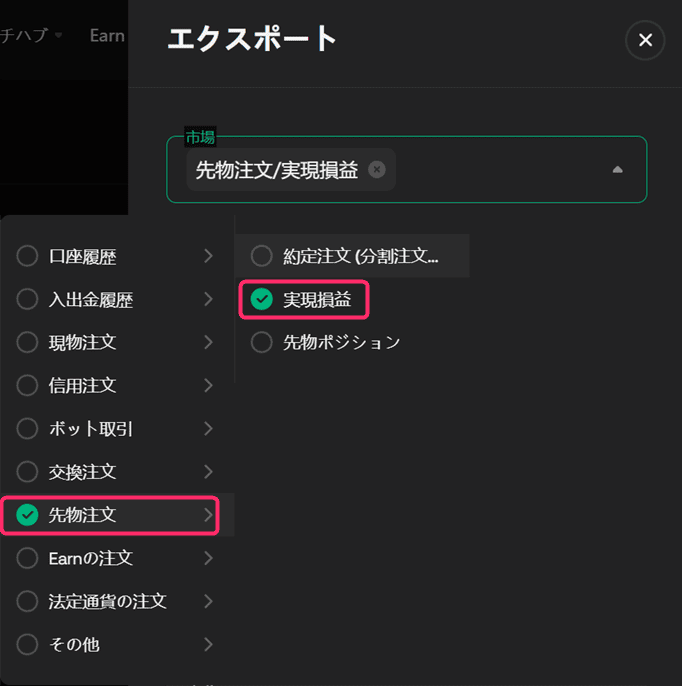Screen dimensions: 682x686
Task: Select the 法定通貨の注文 entry
Action: point(107,601)
